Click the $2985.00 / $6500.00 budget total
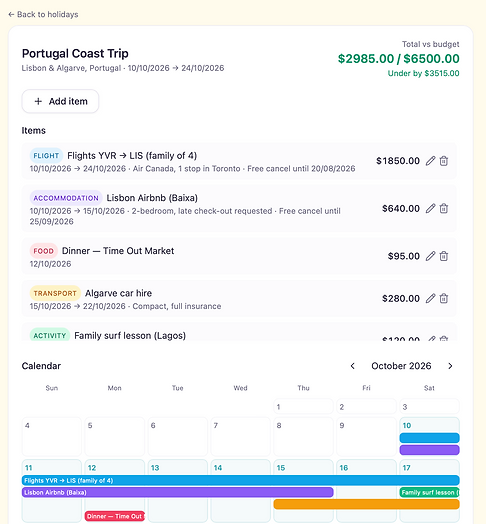The height and width of the screenshot is (524, 486). tap(398, 59)
